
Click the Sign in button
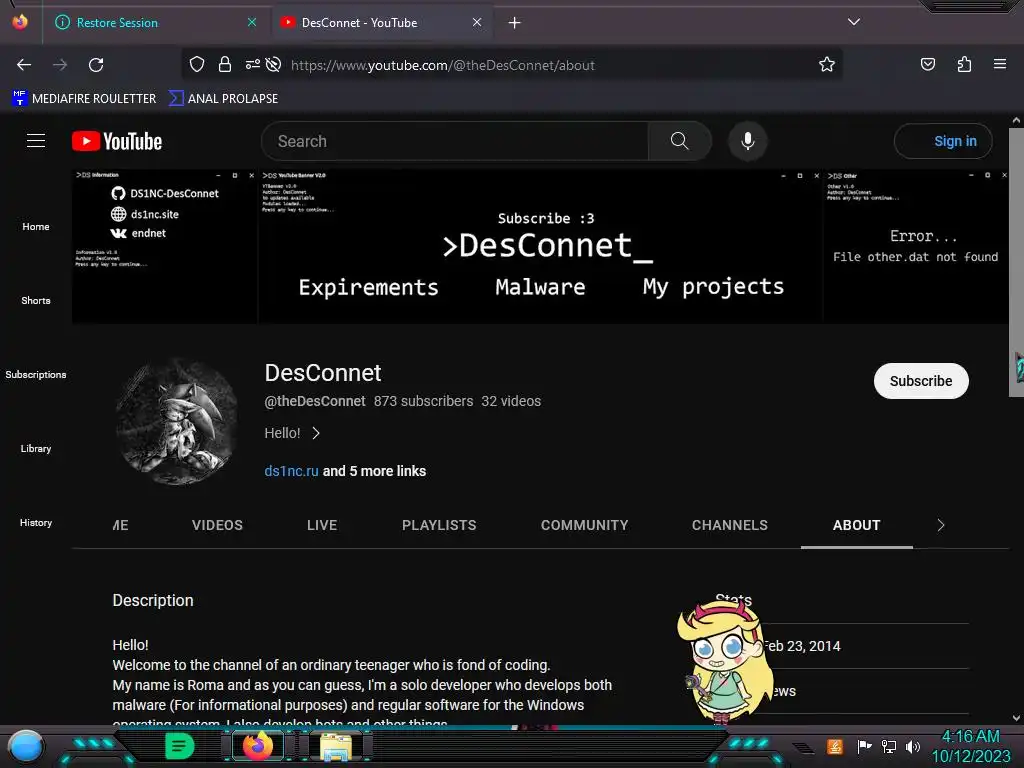(x=944, y=141)
